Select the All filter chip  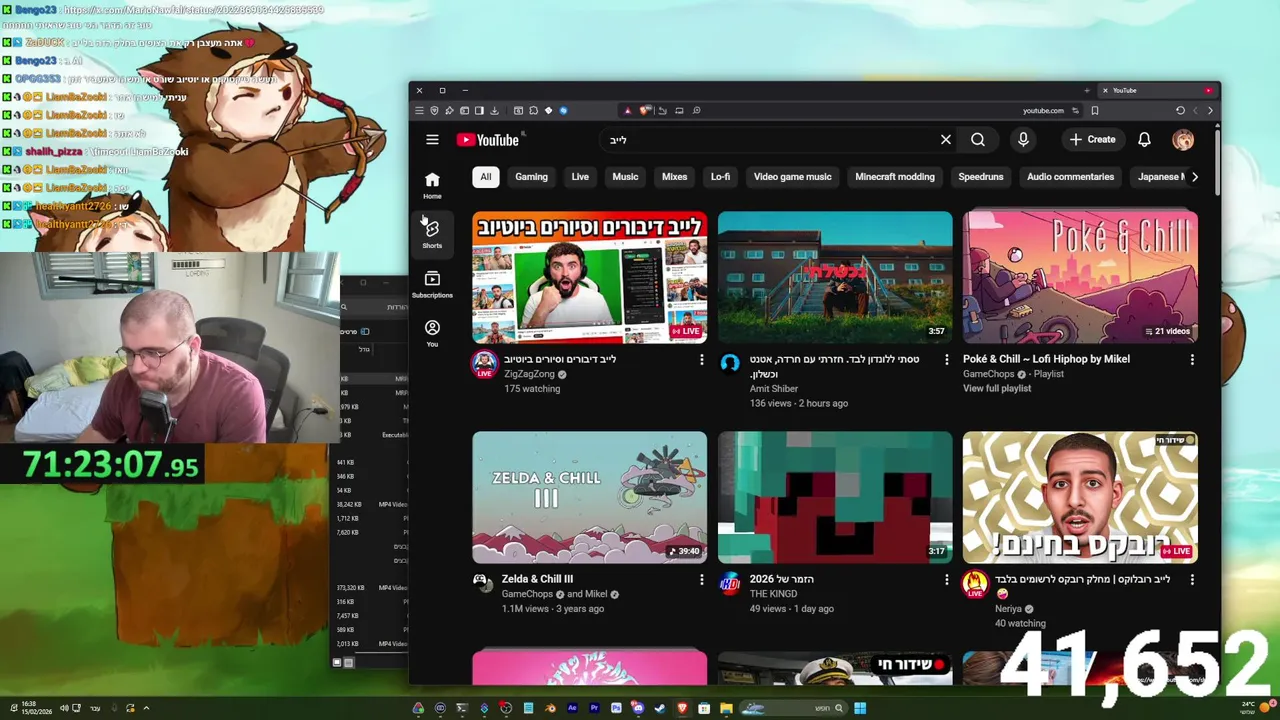[x=485, y=177]
